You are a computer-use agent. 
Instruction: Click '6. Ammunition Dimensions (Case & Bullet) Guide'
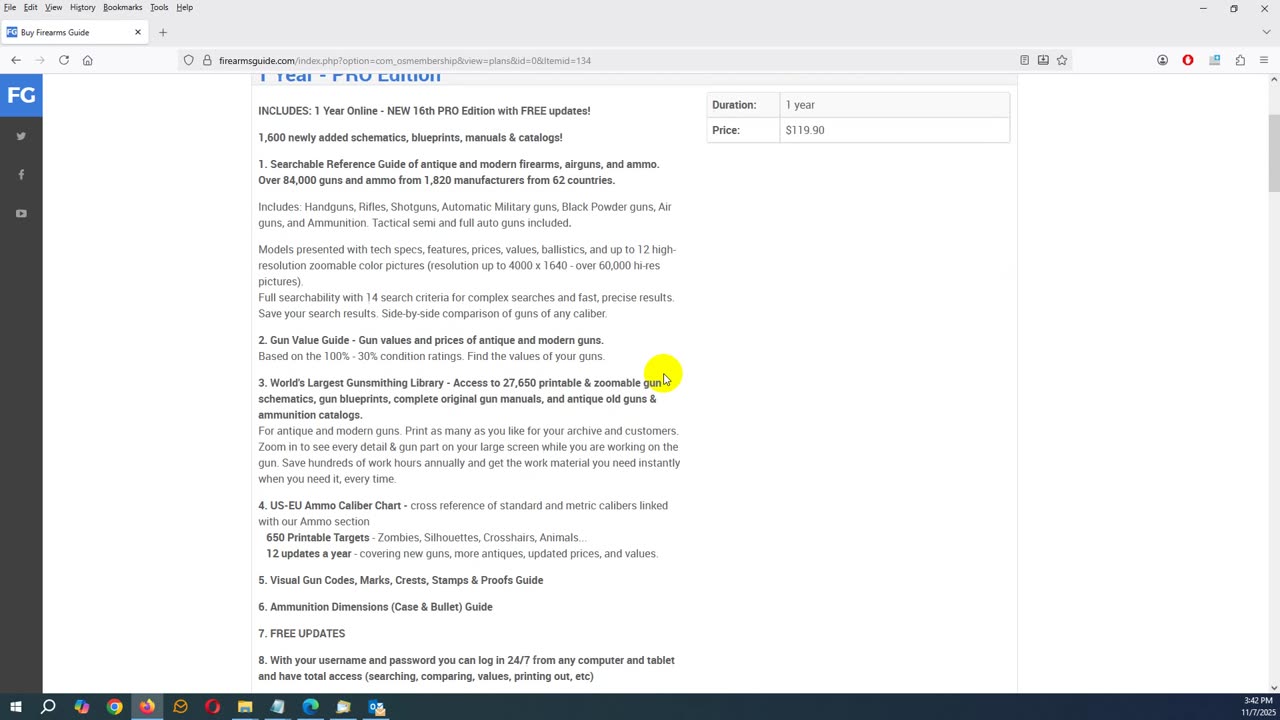point(375,607)
